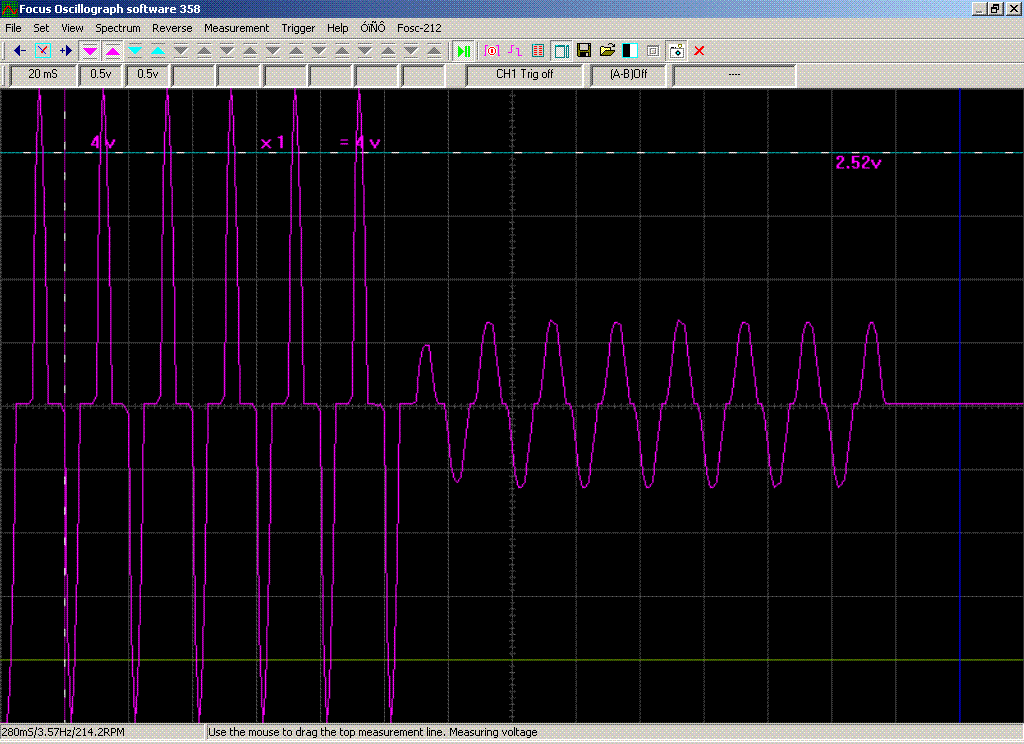The height and width of the screenshot is (744, 1024).
Task: Click the blue vertical cursor line
Action: tap(960, 405)
